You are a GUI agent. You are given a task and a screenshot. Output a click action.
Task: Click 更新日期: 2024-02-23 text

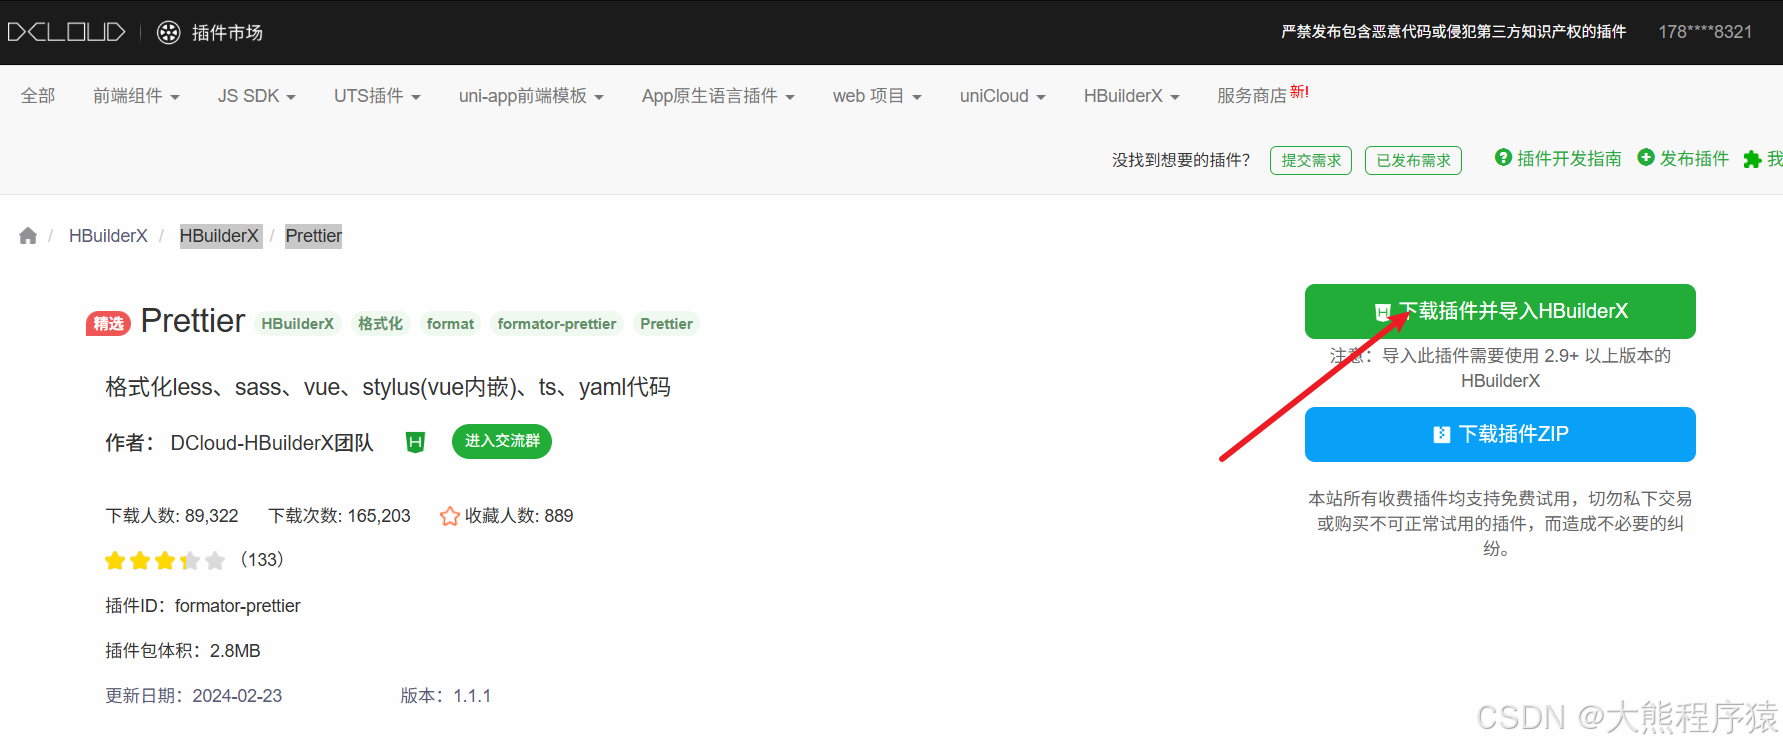click(194, 696)
